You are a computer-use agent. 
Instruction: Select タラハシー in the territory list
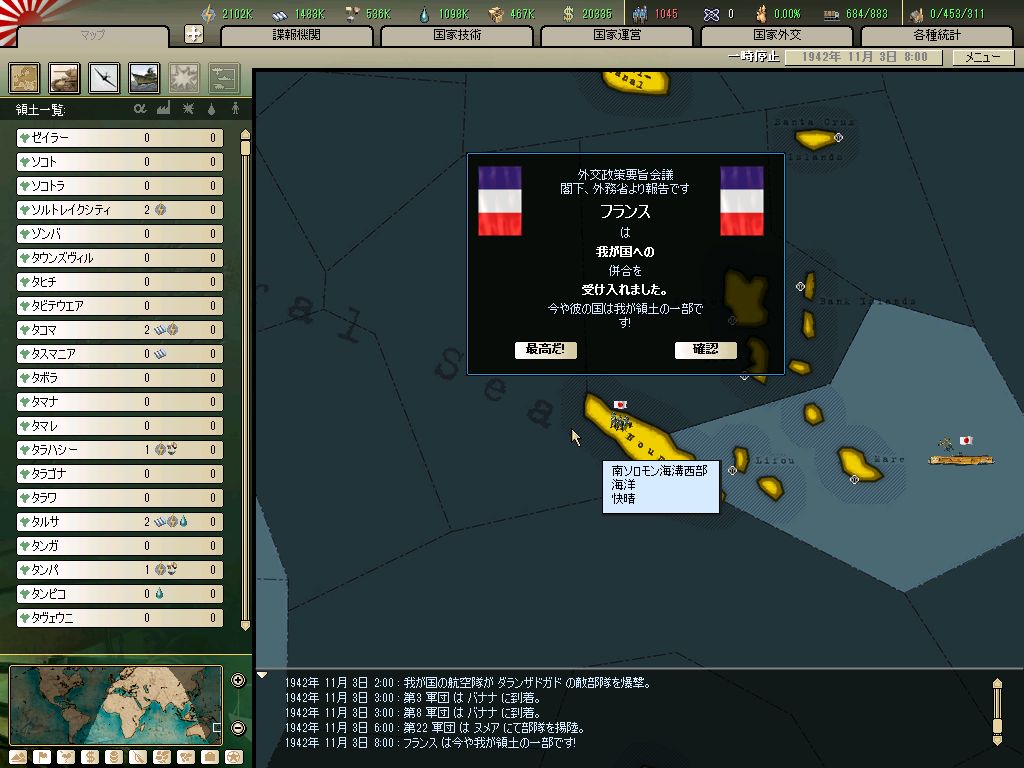point(120,450)
